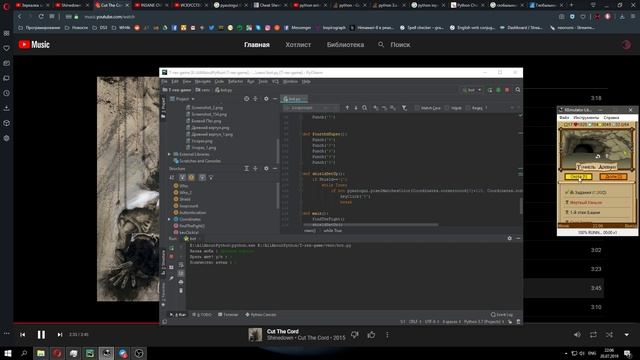The image size is (640, 360).
Task: Open Project panel settings gear
Action: pos(266,99)
